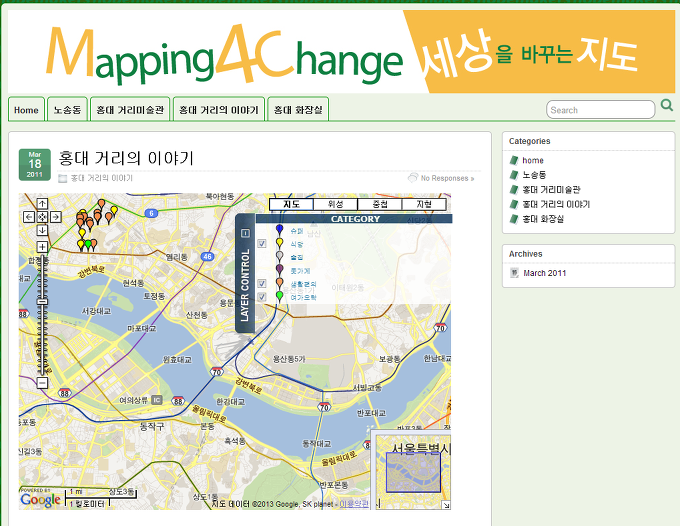Screen dimensions: 680x526
Task: Open the 이용약관 terms link on map
Action: (x=354, y=504)
